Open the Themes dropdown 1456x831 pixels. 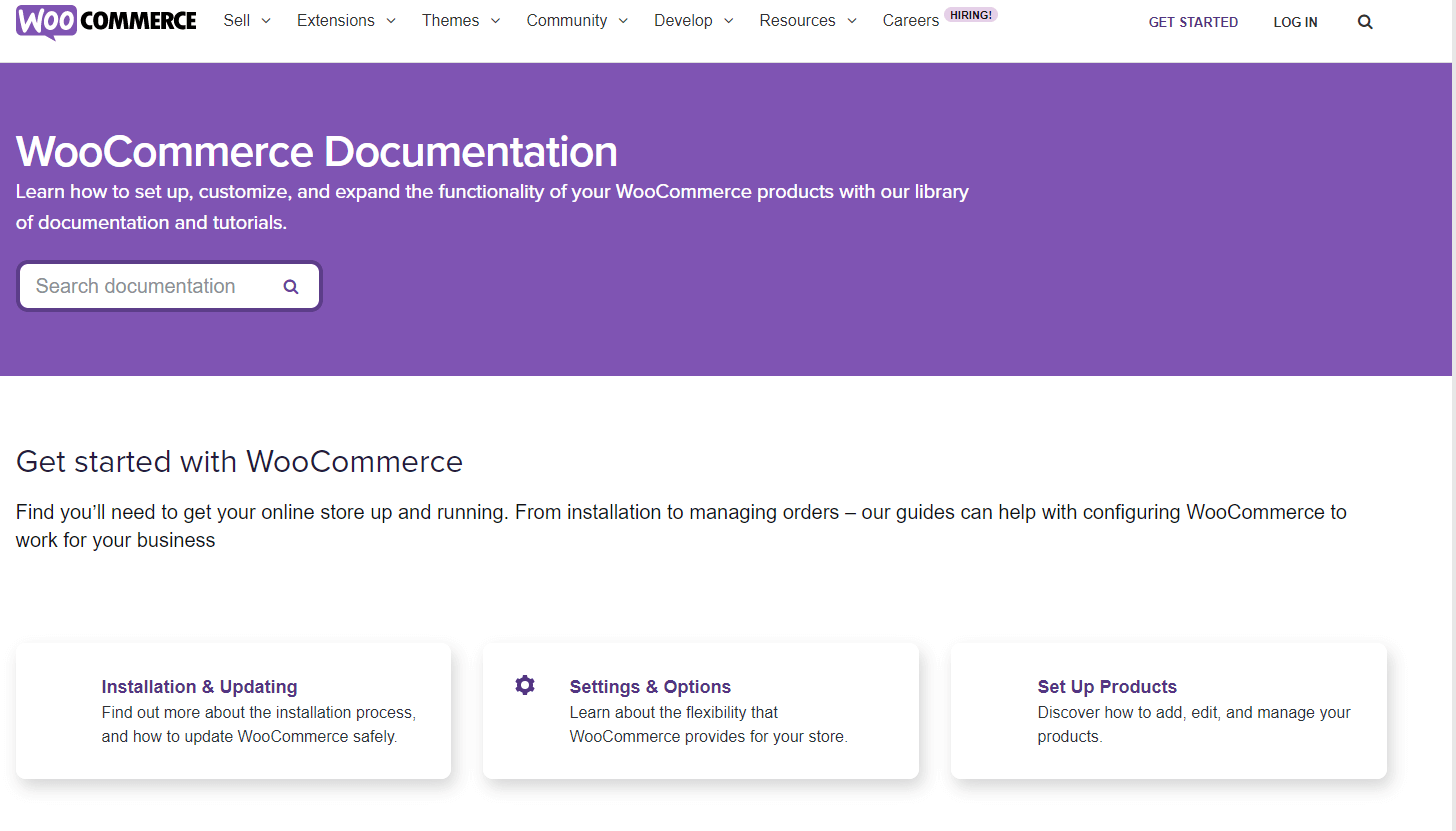460,21
